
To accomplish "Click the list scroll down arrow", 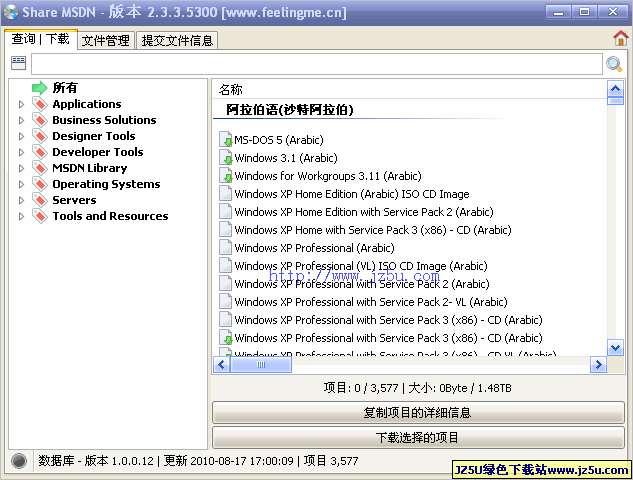I will pos(615,347).
